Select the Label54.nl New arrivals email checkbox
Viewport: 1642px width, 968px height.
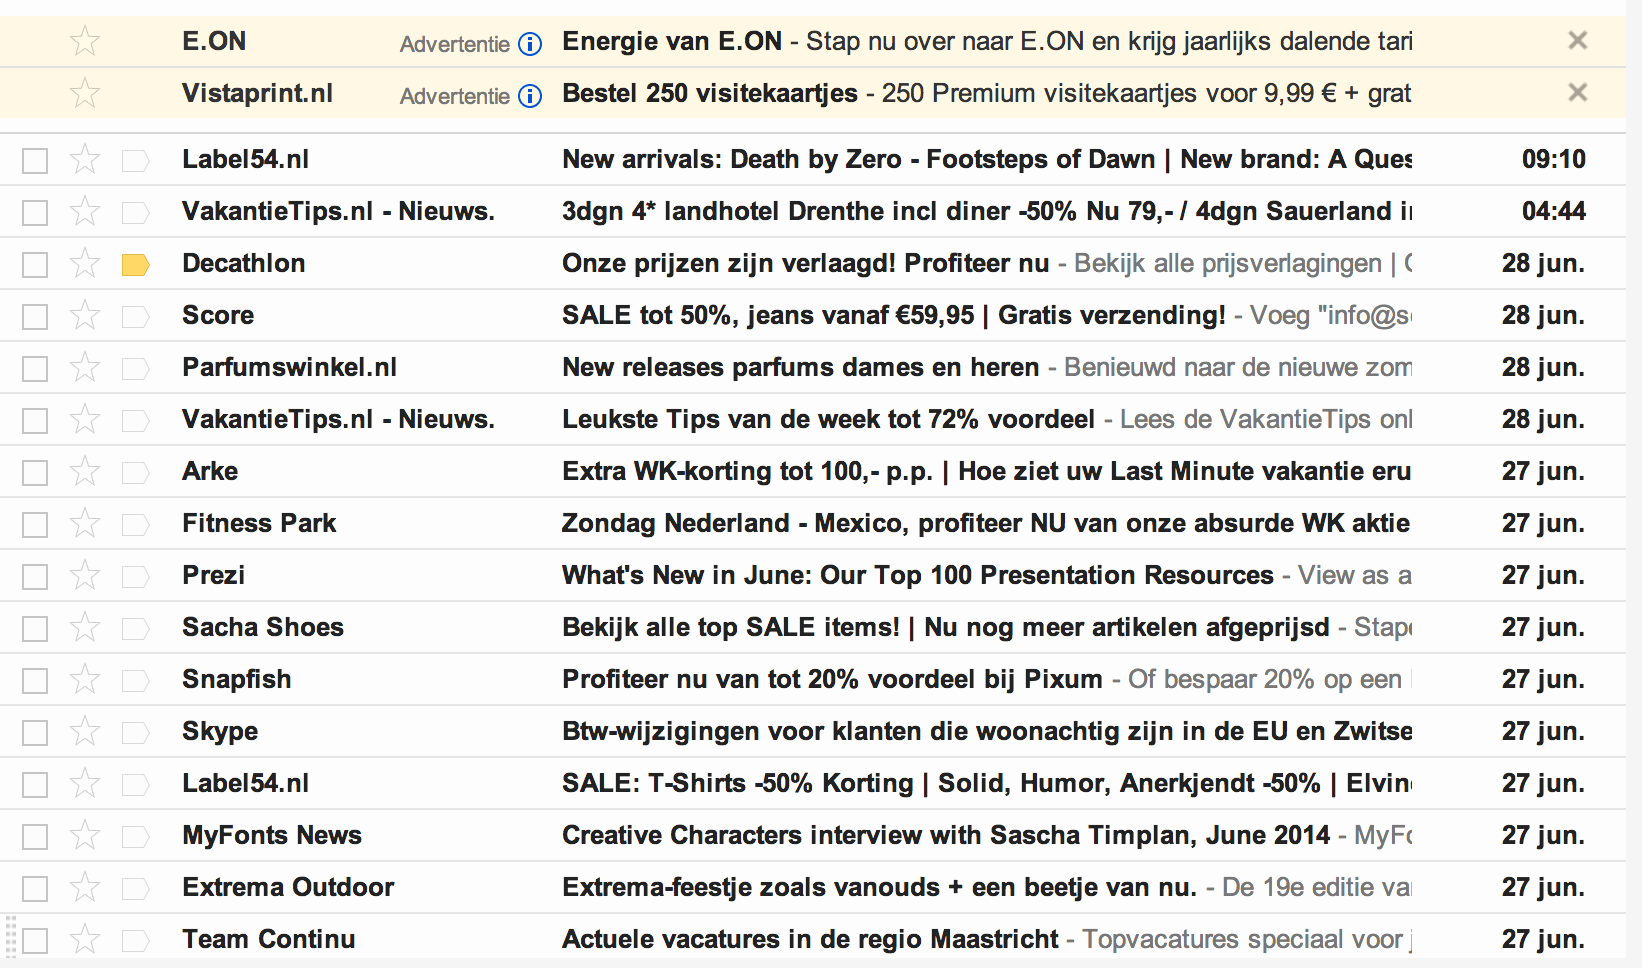coord(35,161)
